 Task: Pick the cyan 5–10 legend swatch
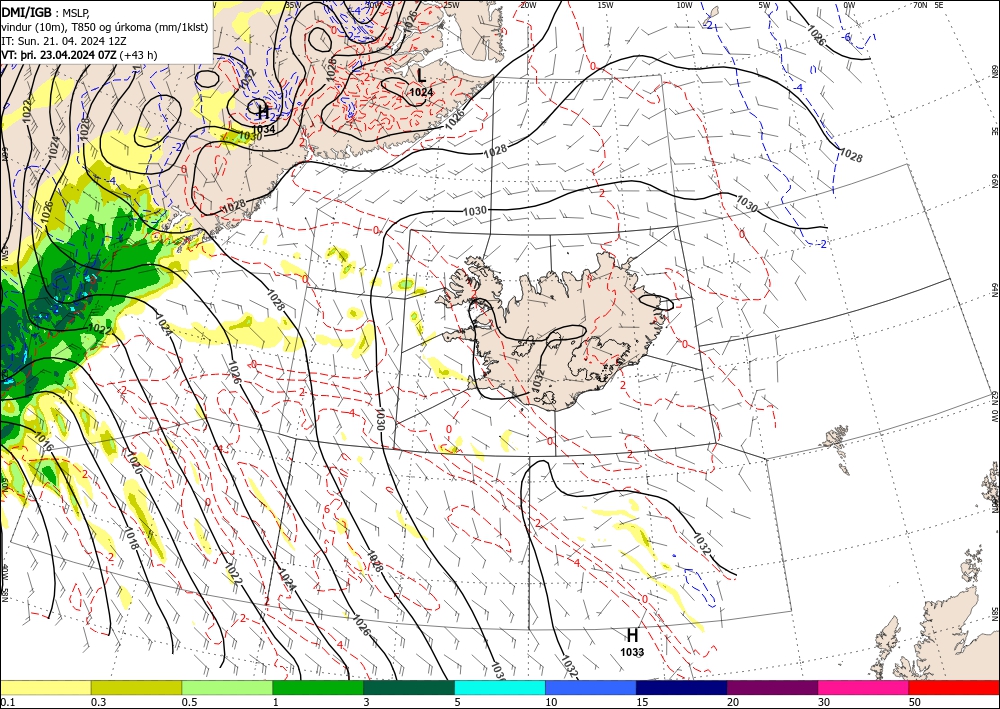point(500,687)
